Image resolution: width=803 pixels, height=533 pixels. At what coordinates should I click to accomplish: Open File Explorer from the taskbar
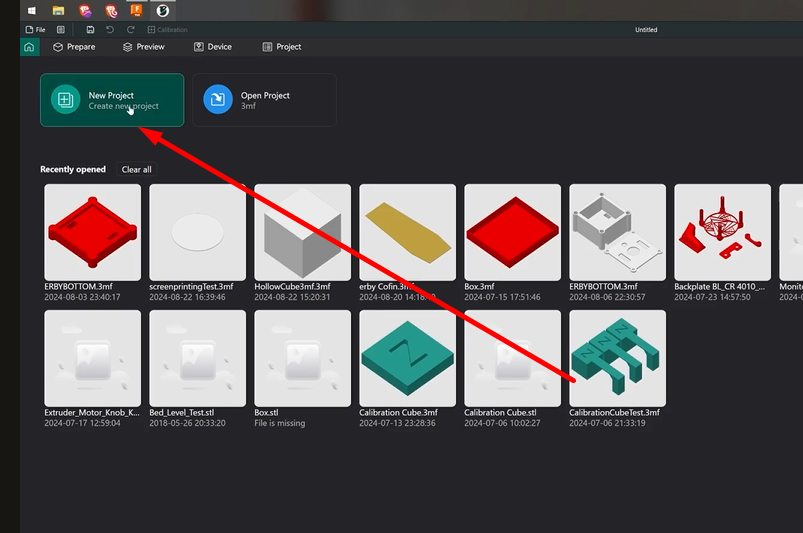pos(58,10)
